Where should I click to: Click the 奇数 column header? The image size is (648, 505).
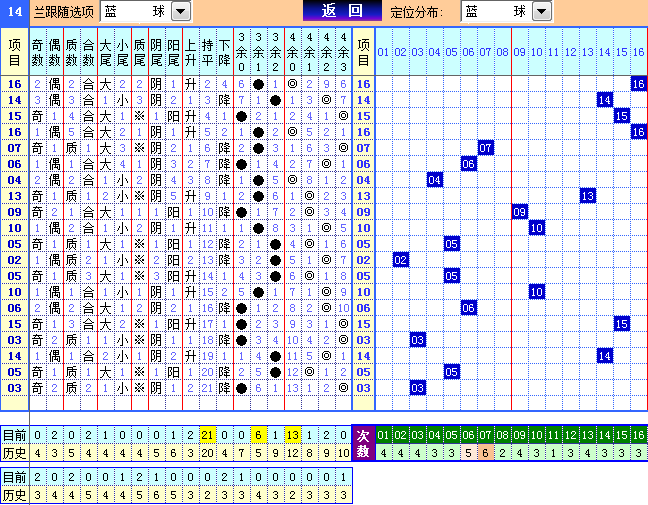coord(38,52)
